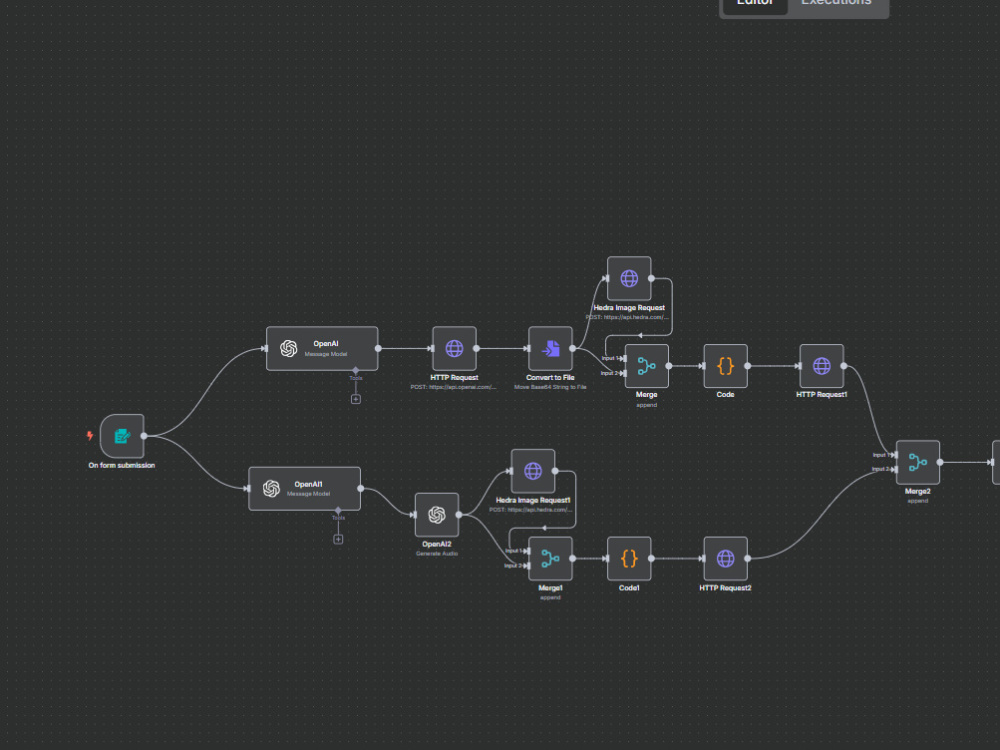
Task: Switch to the Editor tab
Action: (755, 3)
